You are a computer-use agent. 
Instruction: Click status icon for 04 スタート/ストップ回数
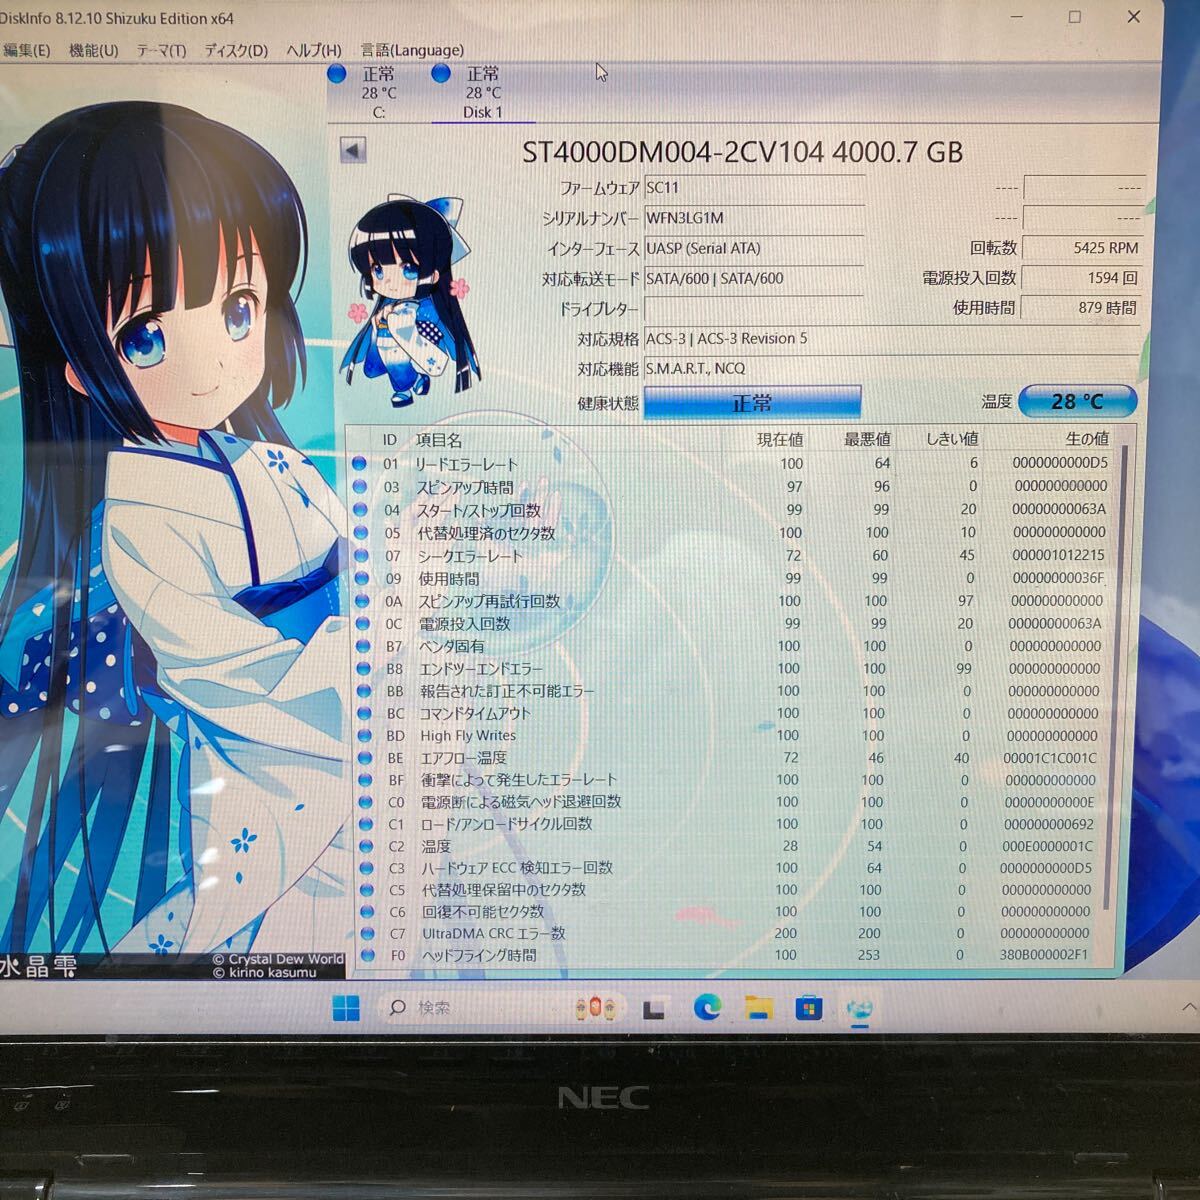(360, 510)
